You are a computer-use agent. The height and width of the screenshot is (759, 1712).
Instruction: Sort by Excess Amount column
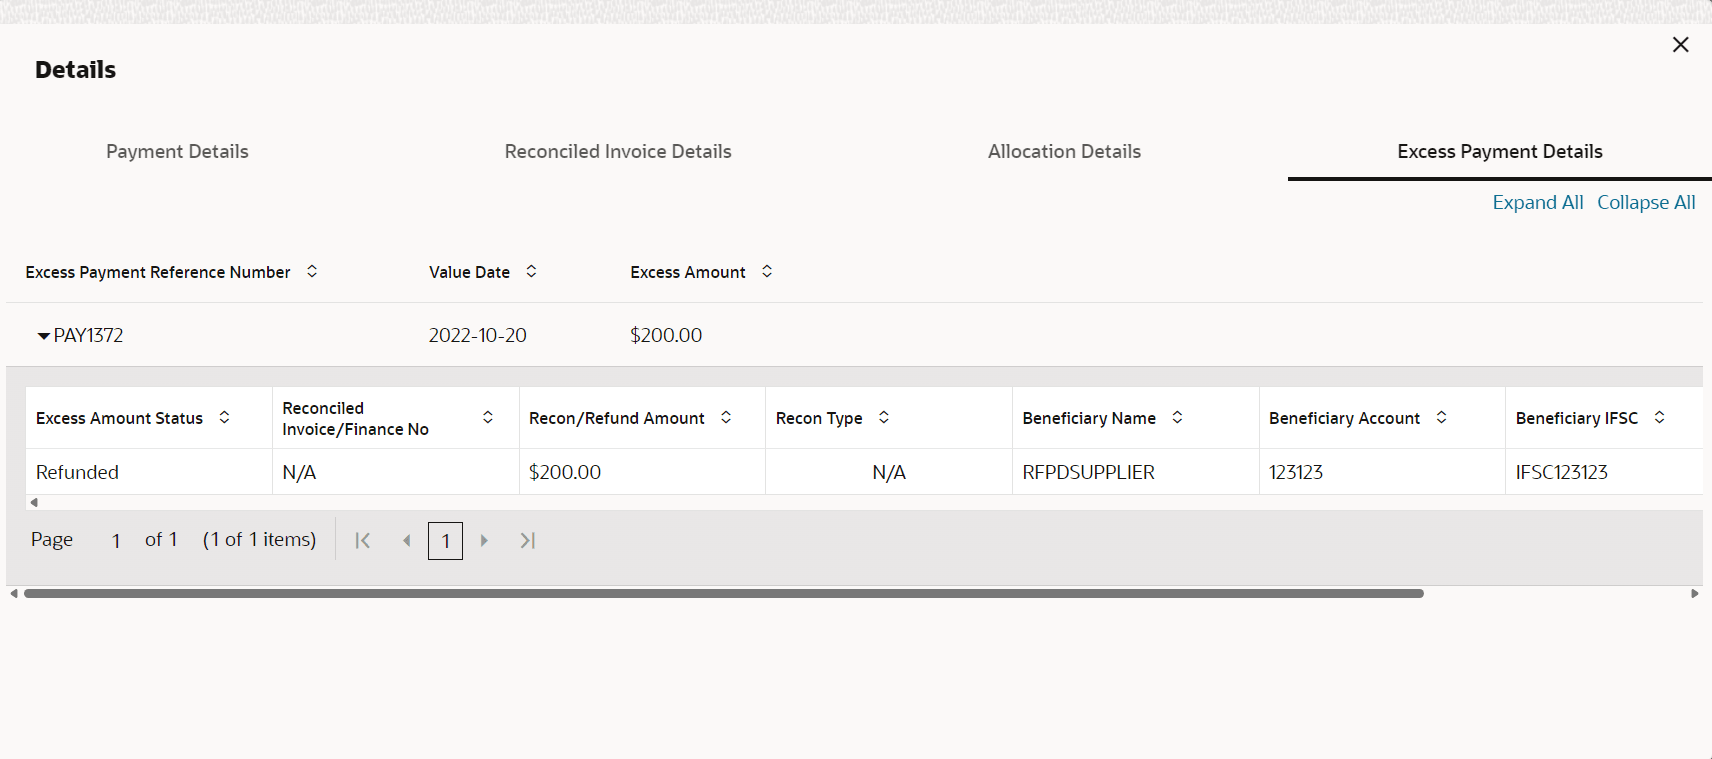(x=767, y=271)
